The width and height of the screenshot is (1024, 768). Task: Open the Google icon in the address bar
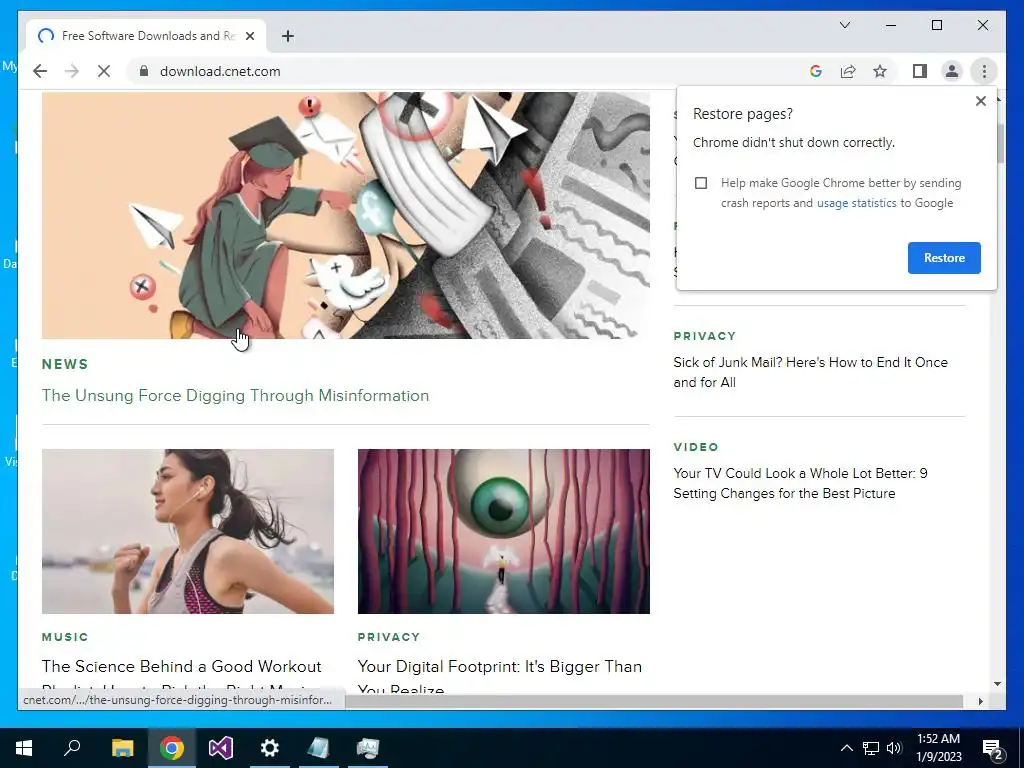[816, 71]
